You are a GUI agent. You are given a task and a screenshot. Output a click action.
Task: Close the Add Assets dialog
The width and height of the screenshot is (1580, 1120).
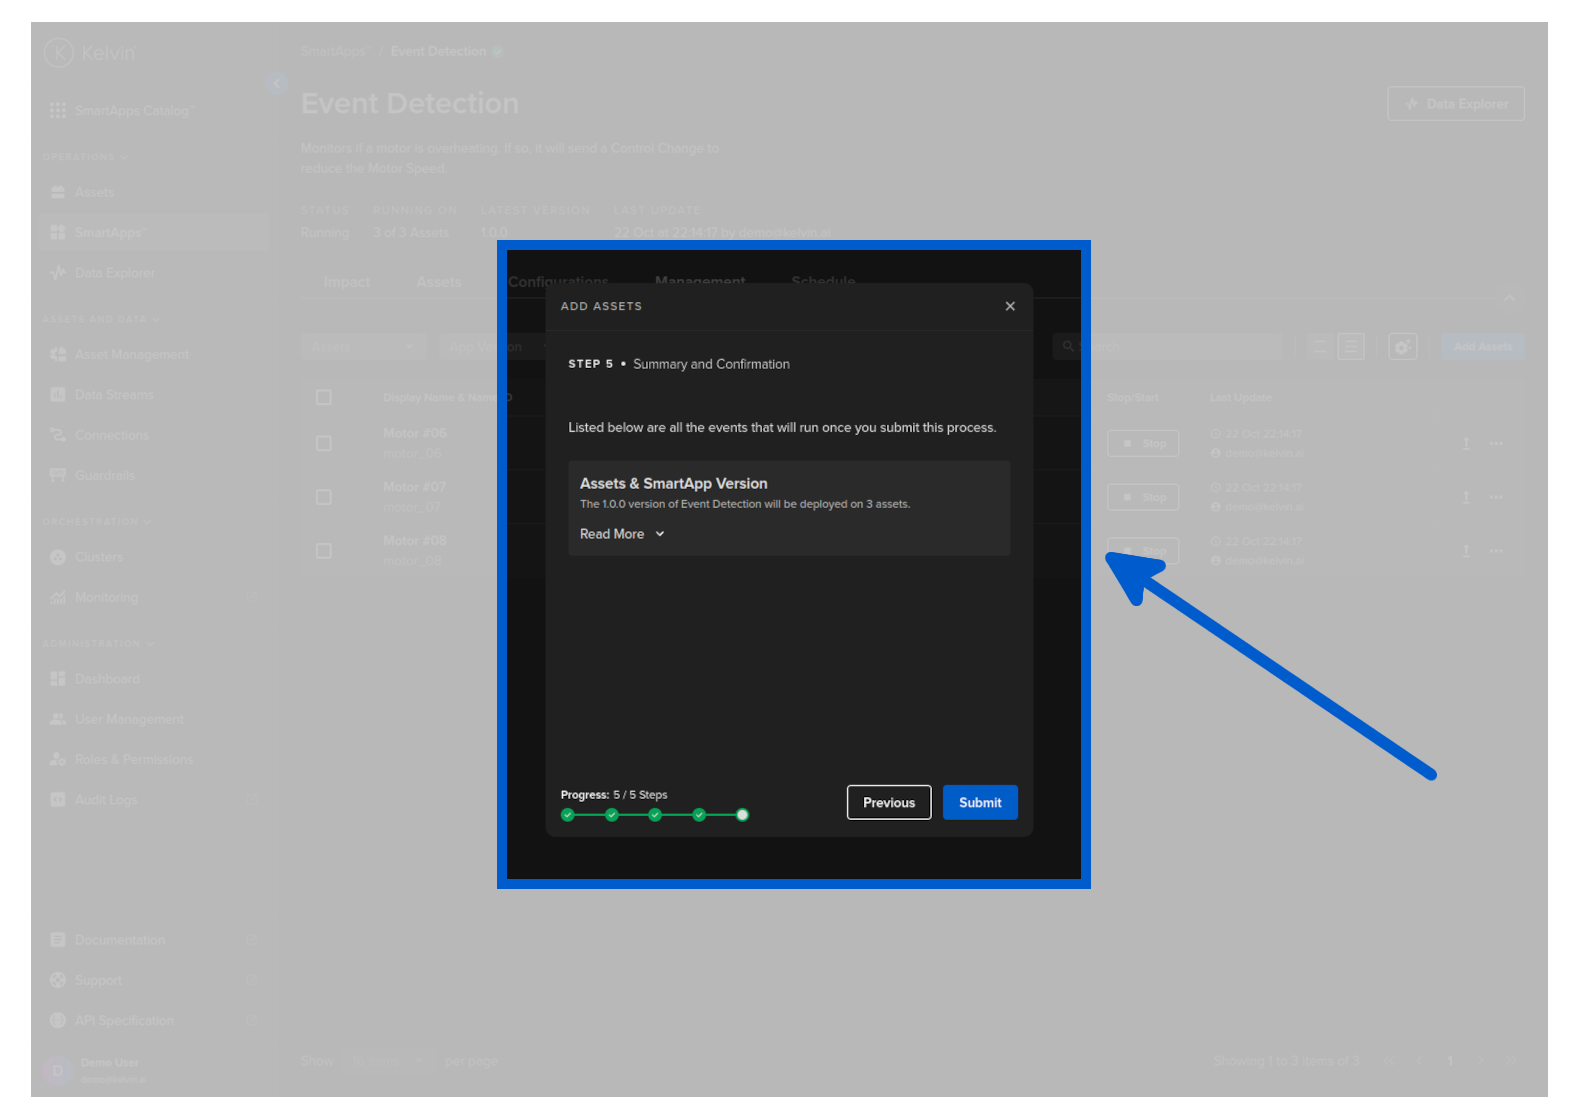[x=1010, y=306]
